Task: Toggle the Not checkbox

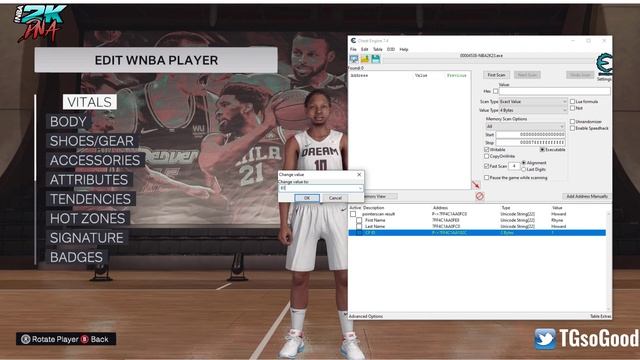Action: coord(572,108)
